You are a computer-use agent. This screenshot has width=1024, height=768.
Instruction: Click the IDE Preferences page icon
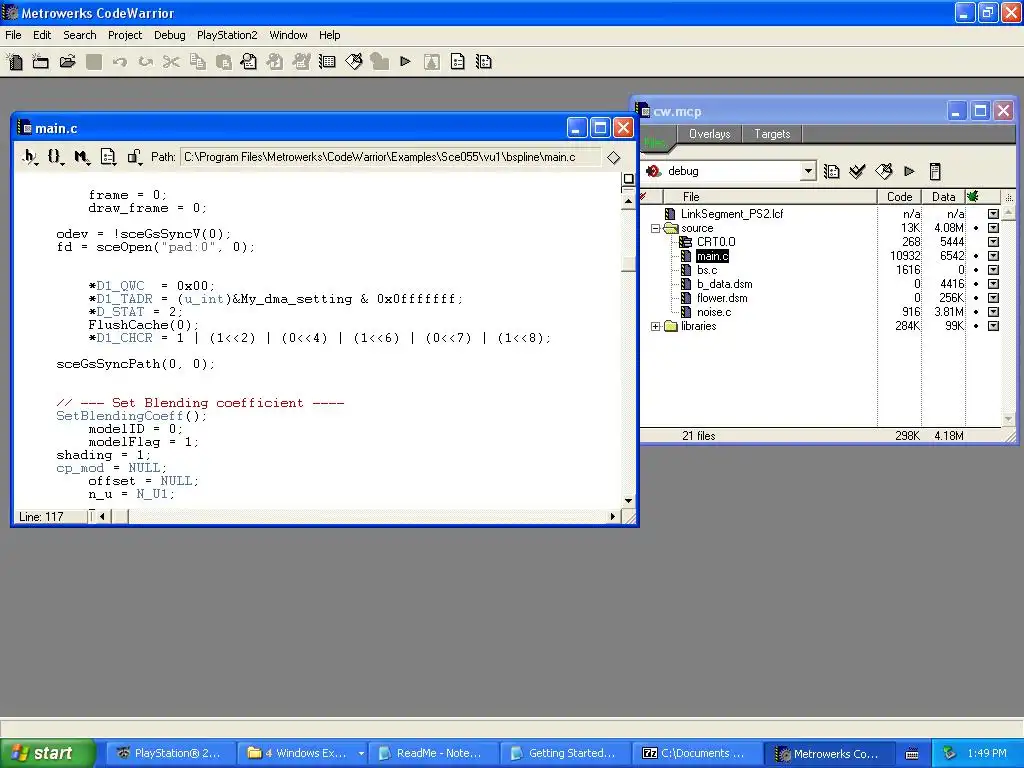[458, 62]
